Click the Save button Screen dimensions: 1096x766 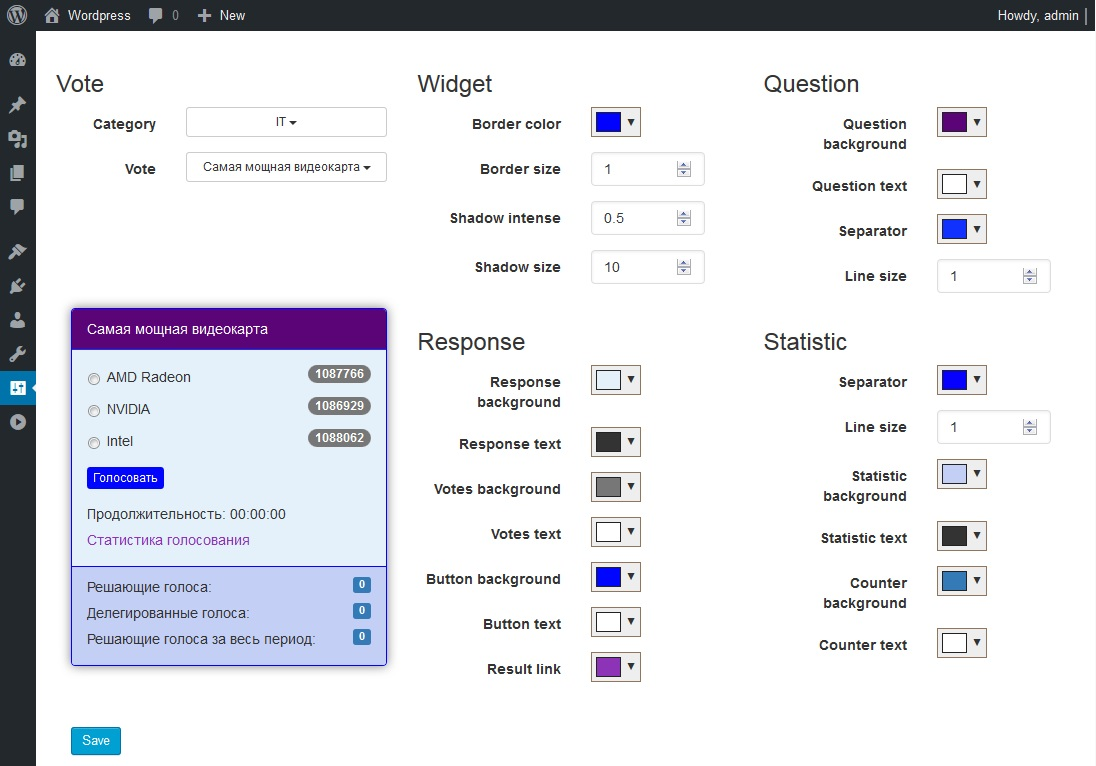tap(96, 741)
